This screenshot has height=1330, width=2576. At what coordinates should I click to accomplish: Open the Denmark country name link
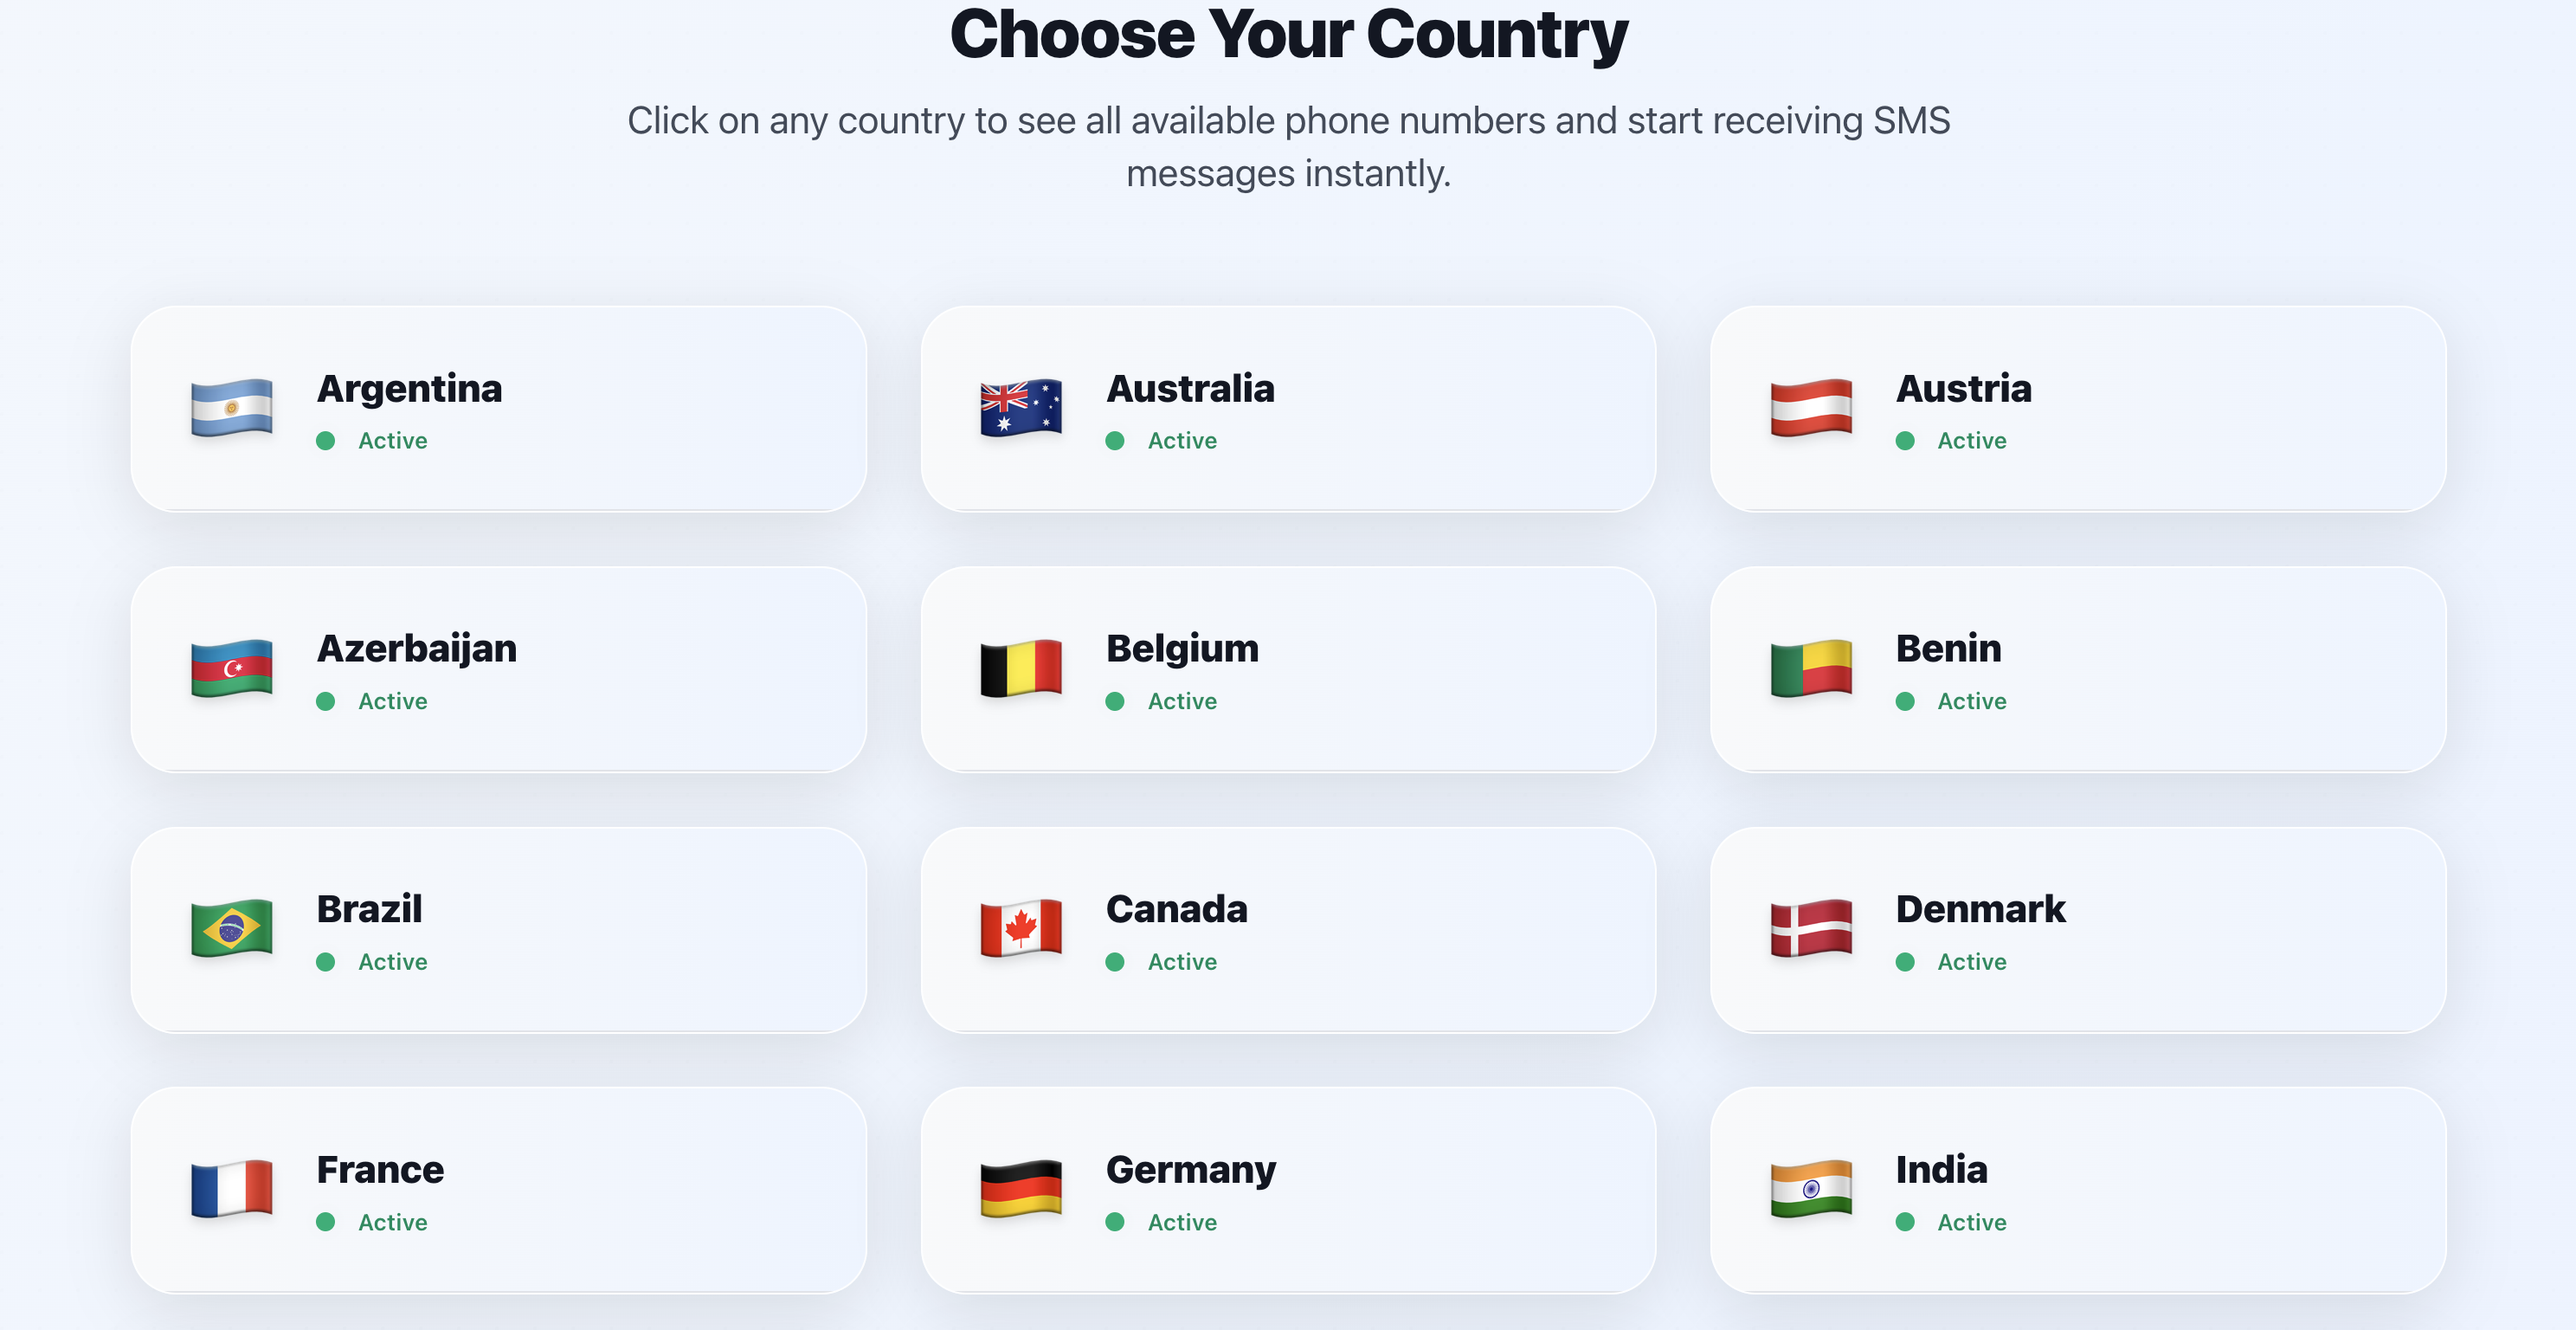coord(1980,909)
